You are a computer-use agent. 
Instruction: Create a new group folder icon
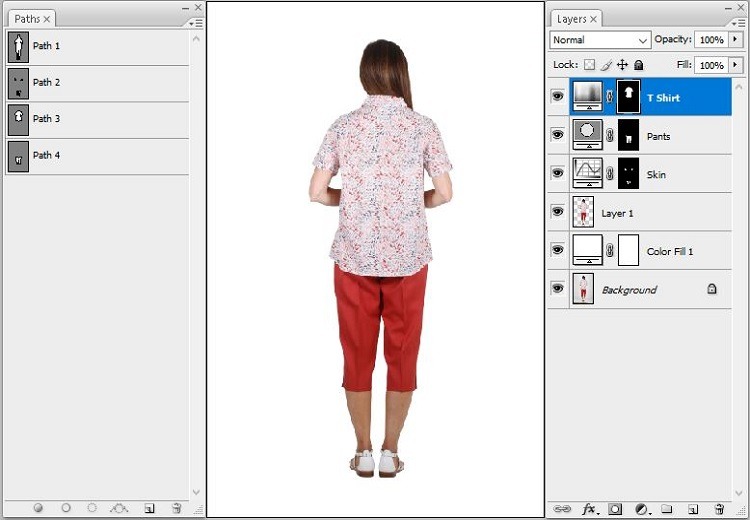[x=667, y=509]
